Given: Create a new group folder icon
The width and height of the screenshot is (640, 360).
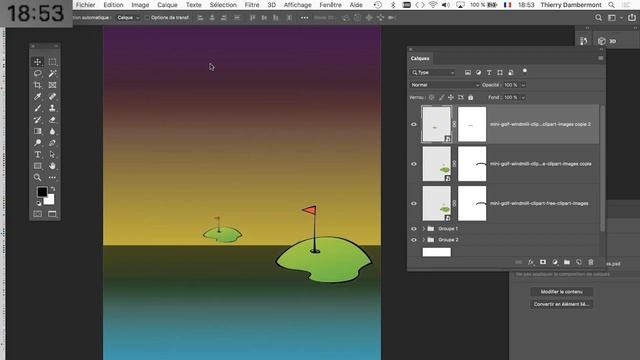Looking at the screenshot, I should pos(567,262).
